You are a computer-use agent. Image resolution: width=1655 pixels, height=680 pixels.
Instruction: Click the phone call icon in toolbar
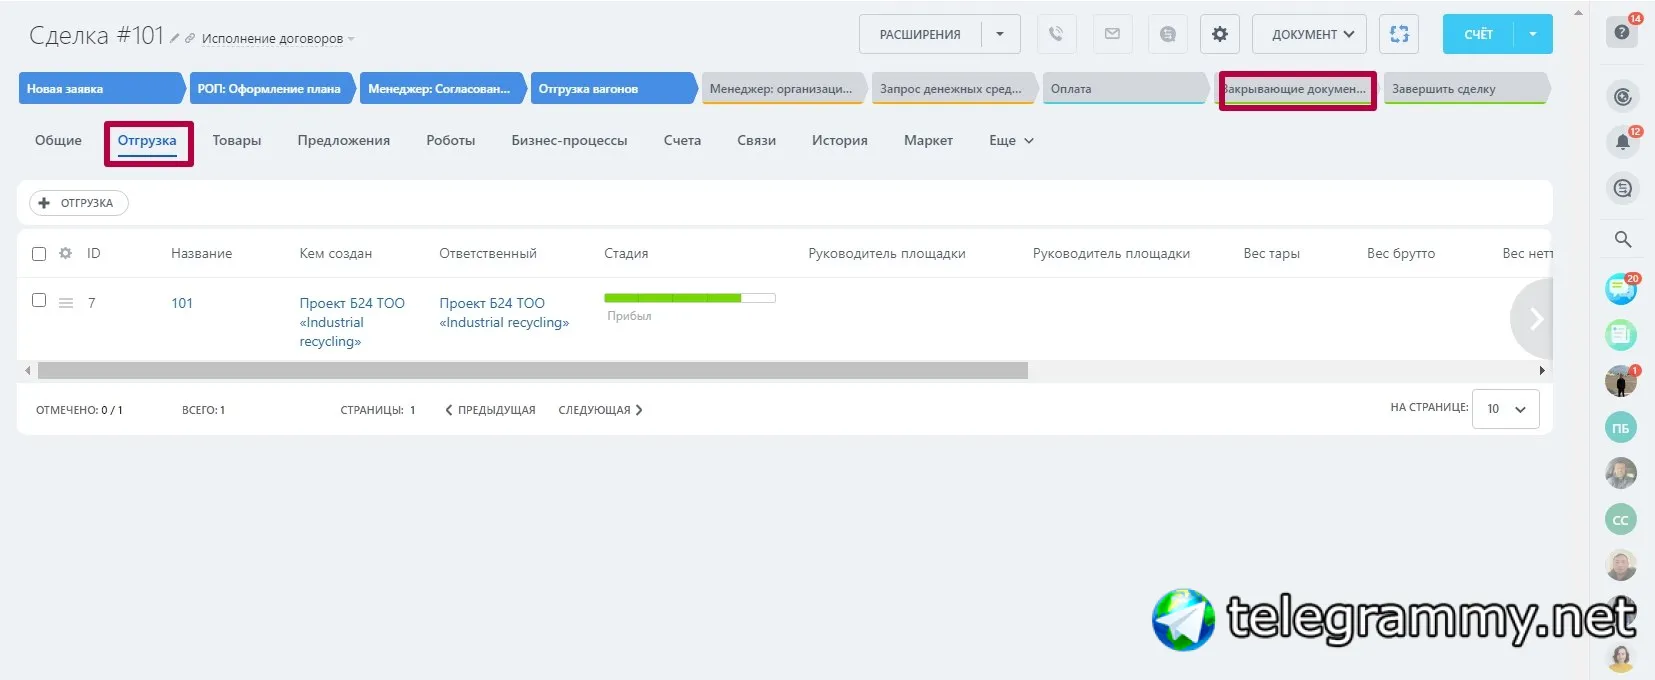coord(1056,34)
